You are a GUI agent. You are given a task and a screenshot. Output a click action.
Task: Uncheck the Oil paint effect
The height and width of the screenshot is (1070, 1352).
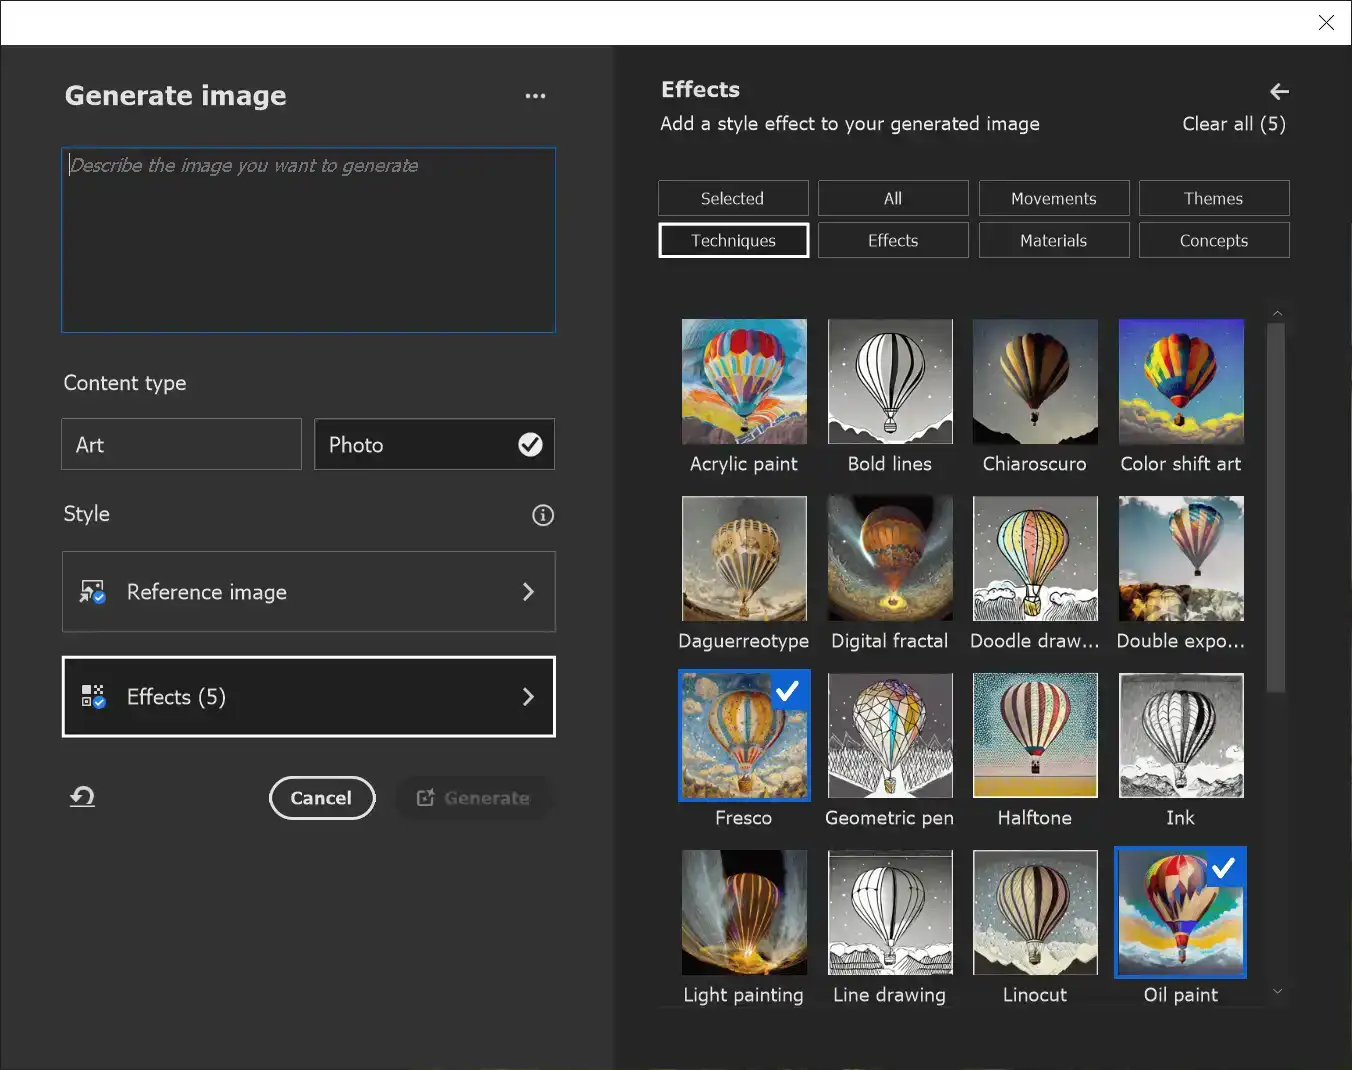coord(1224,868)
